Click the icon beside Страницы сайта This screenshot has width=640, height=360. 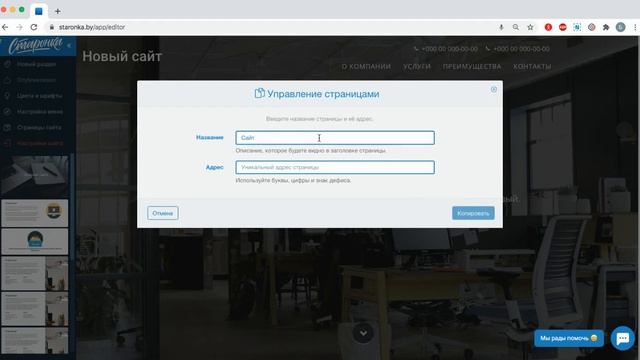[7, 127]
